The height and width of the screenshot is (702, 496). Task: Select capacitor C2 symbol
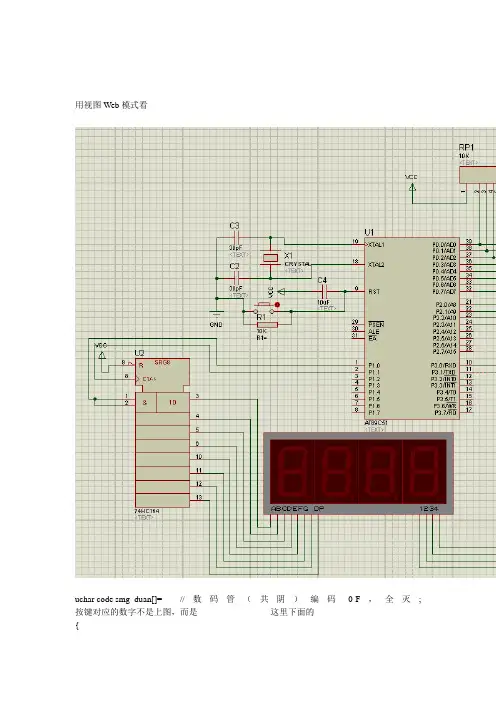point(236,278)
